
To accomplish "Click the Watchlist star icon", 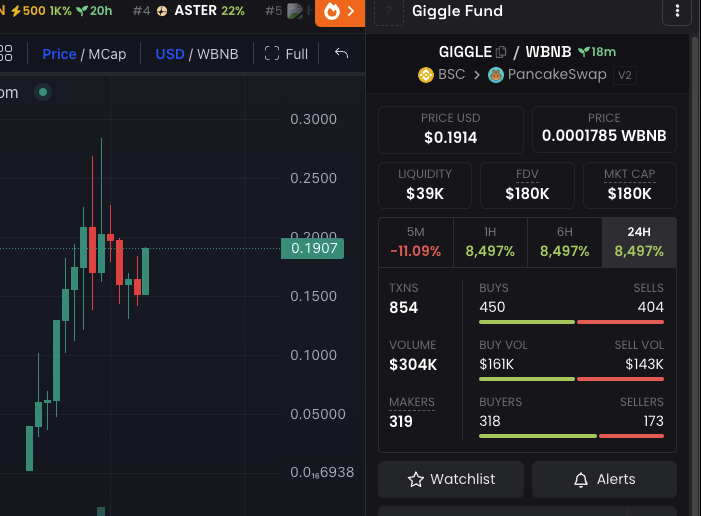I will click(416, 479).
